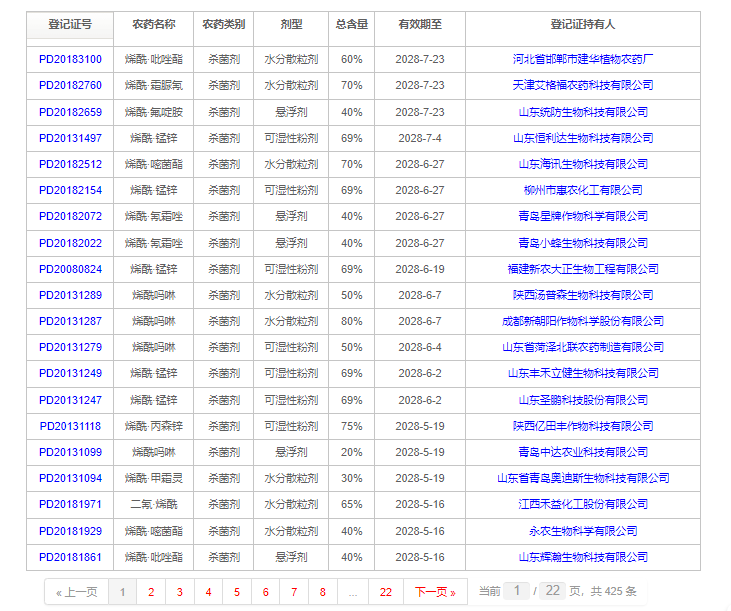Viewport: 731px width, 611px height.
Task: Open holder 陕西亿田丰作物科技有限公司
Action: click(x=583, y=426)
